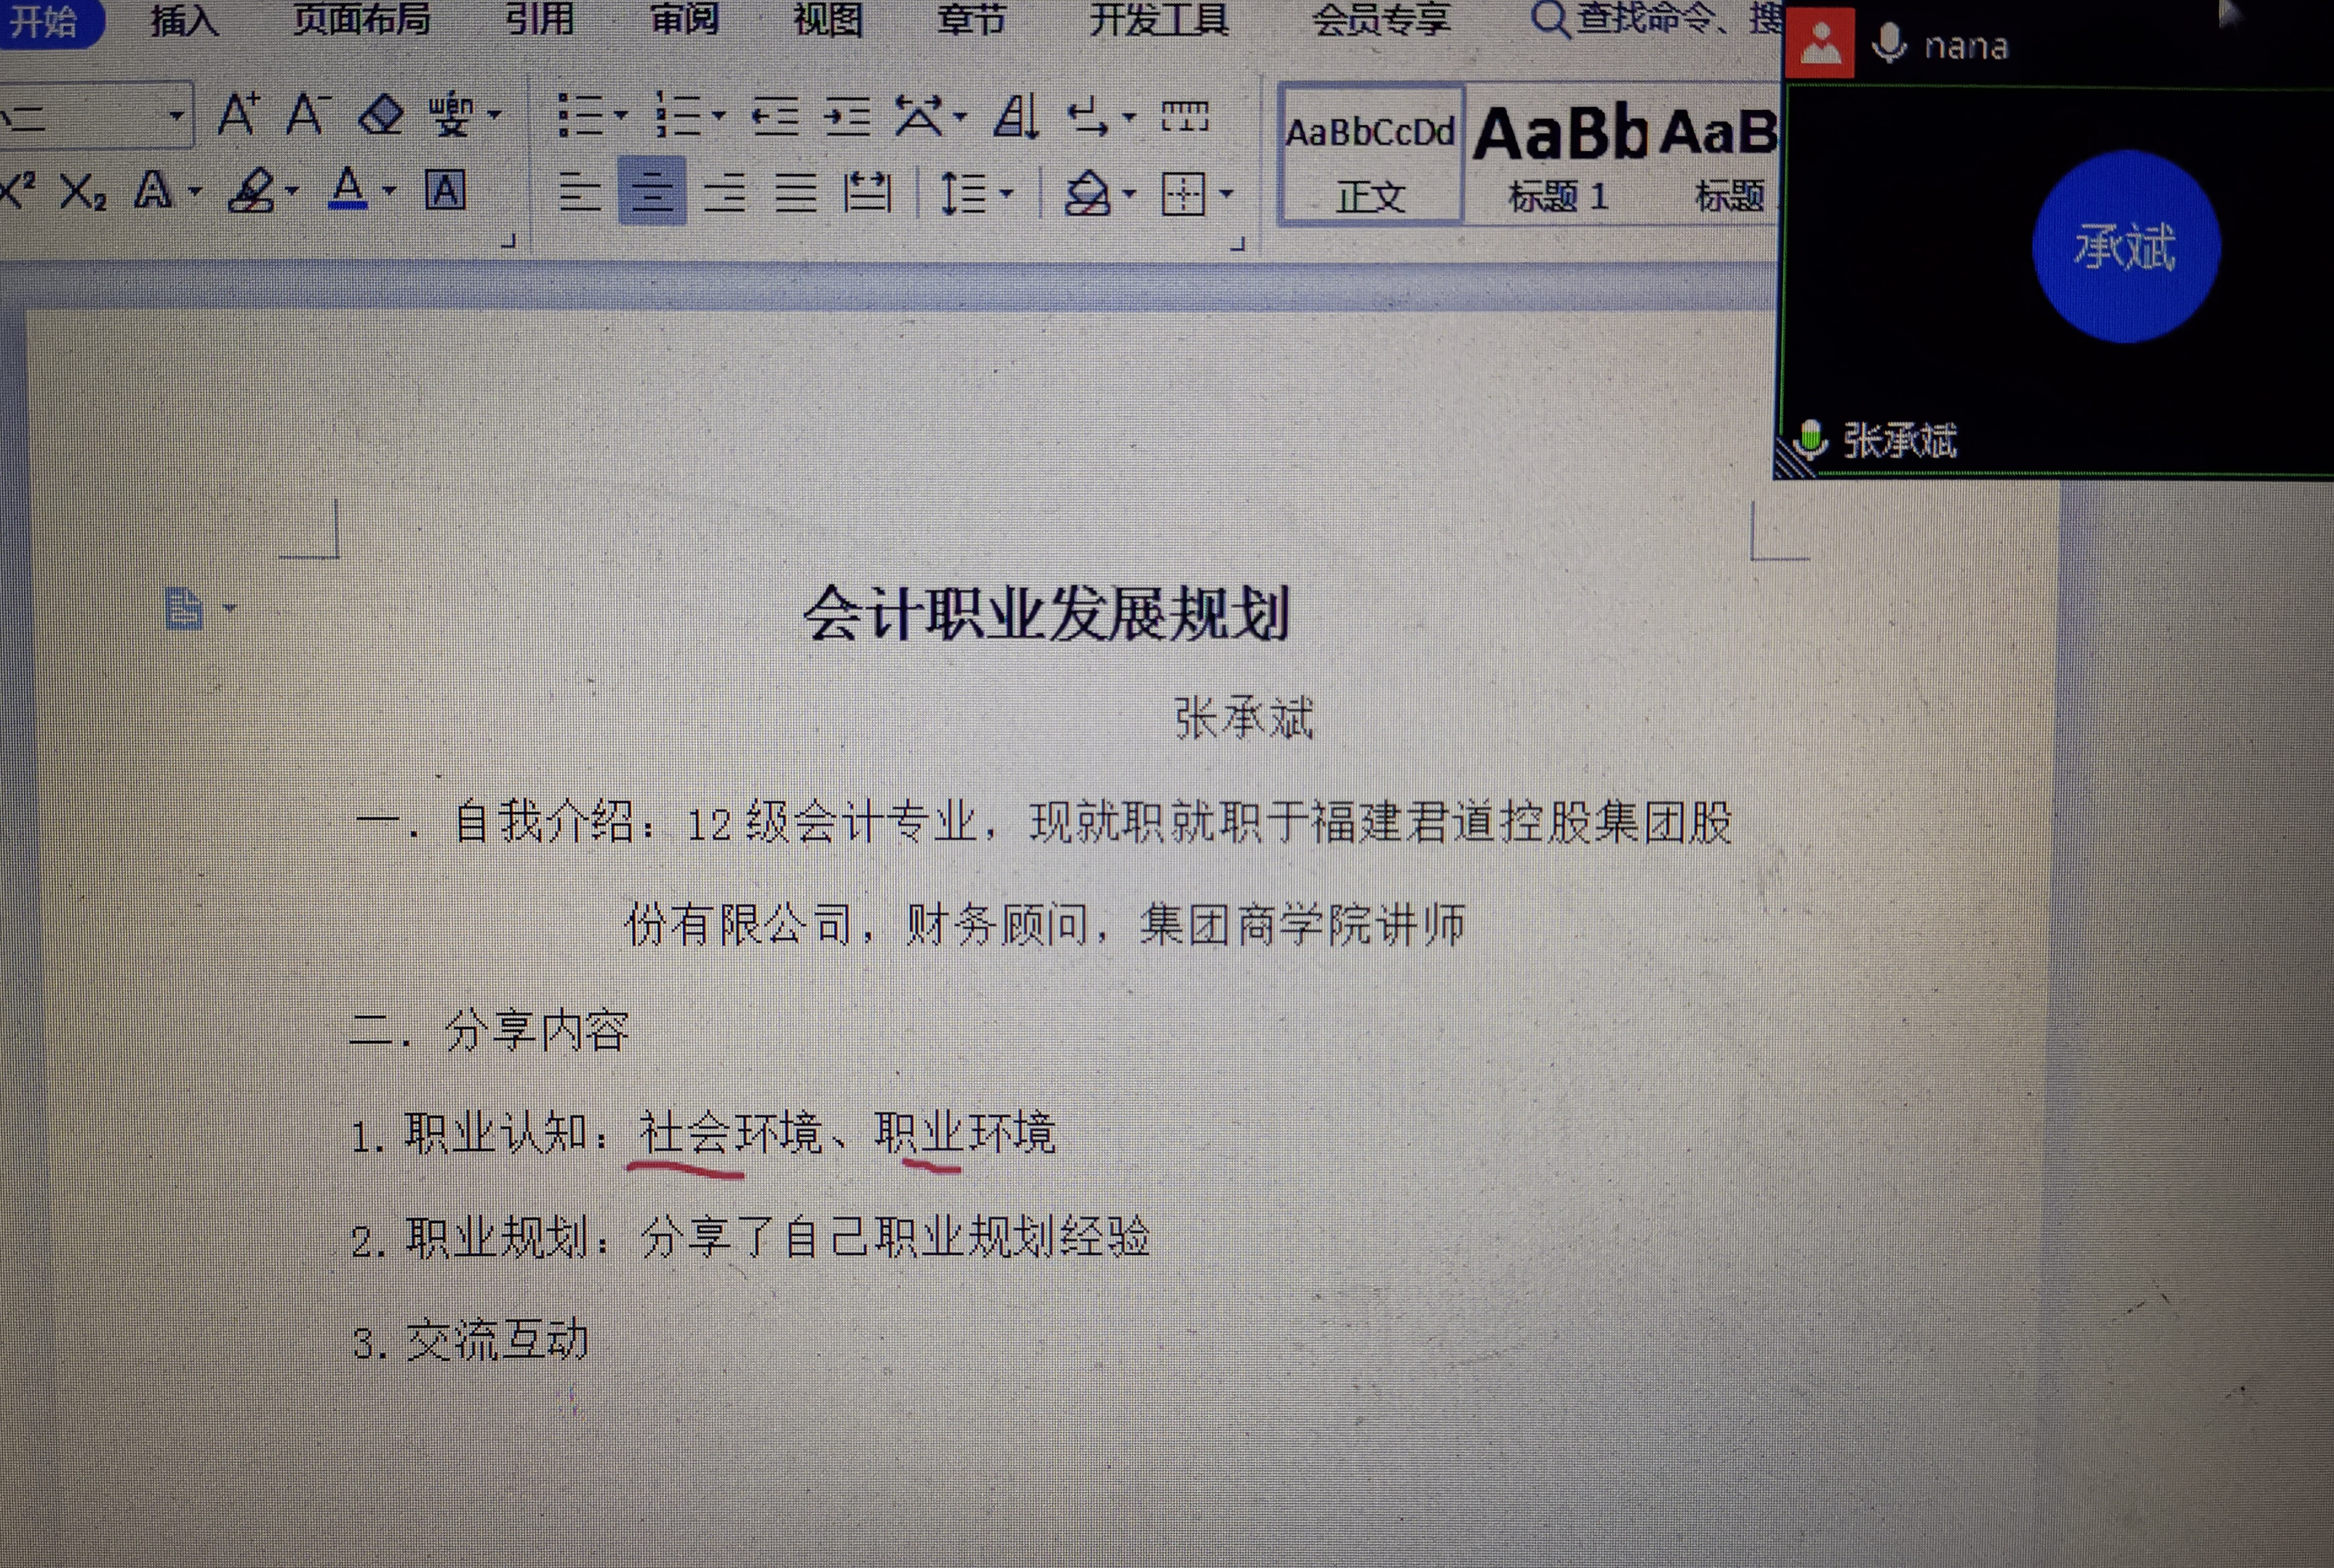This screenshot has width=2334, height=1568.
Task: Click the clear formatting eraser icon
Action: point(380,115)
